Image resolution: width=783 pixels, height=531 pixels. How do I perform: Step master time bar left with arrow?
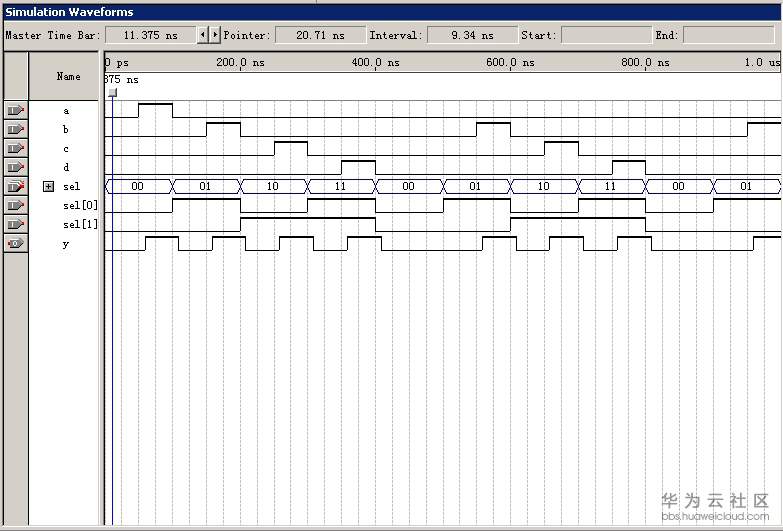click(202, 35)
